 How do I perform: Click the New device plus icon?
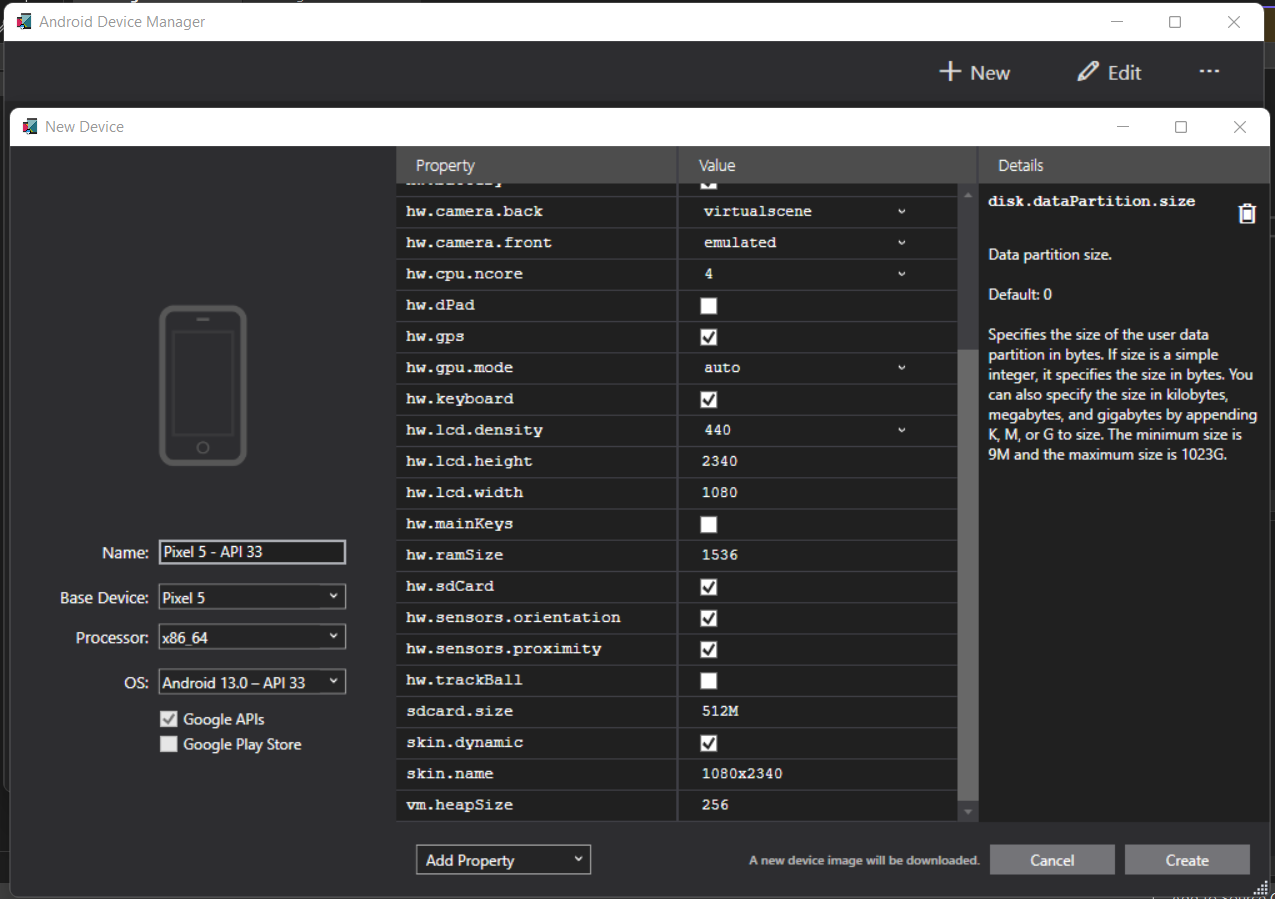tap(948, 71)
